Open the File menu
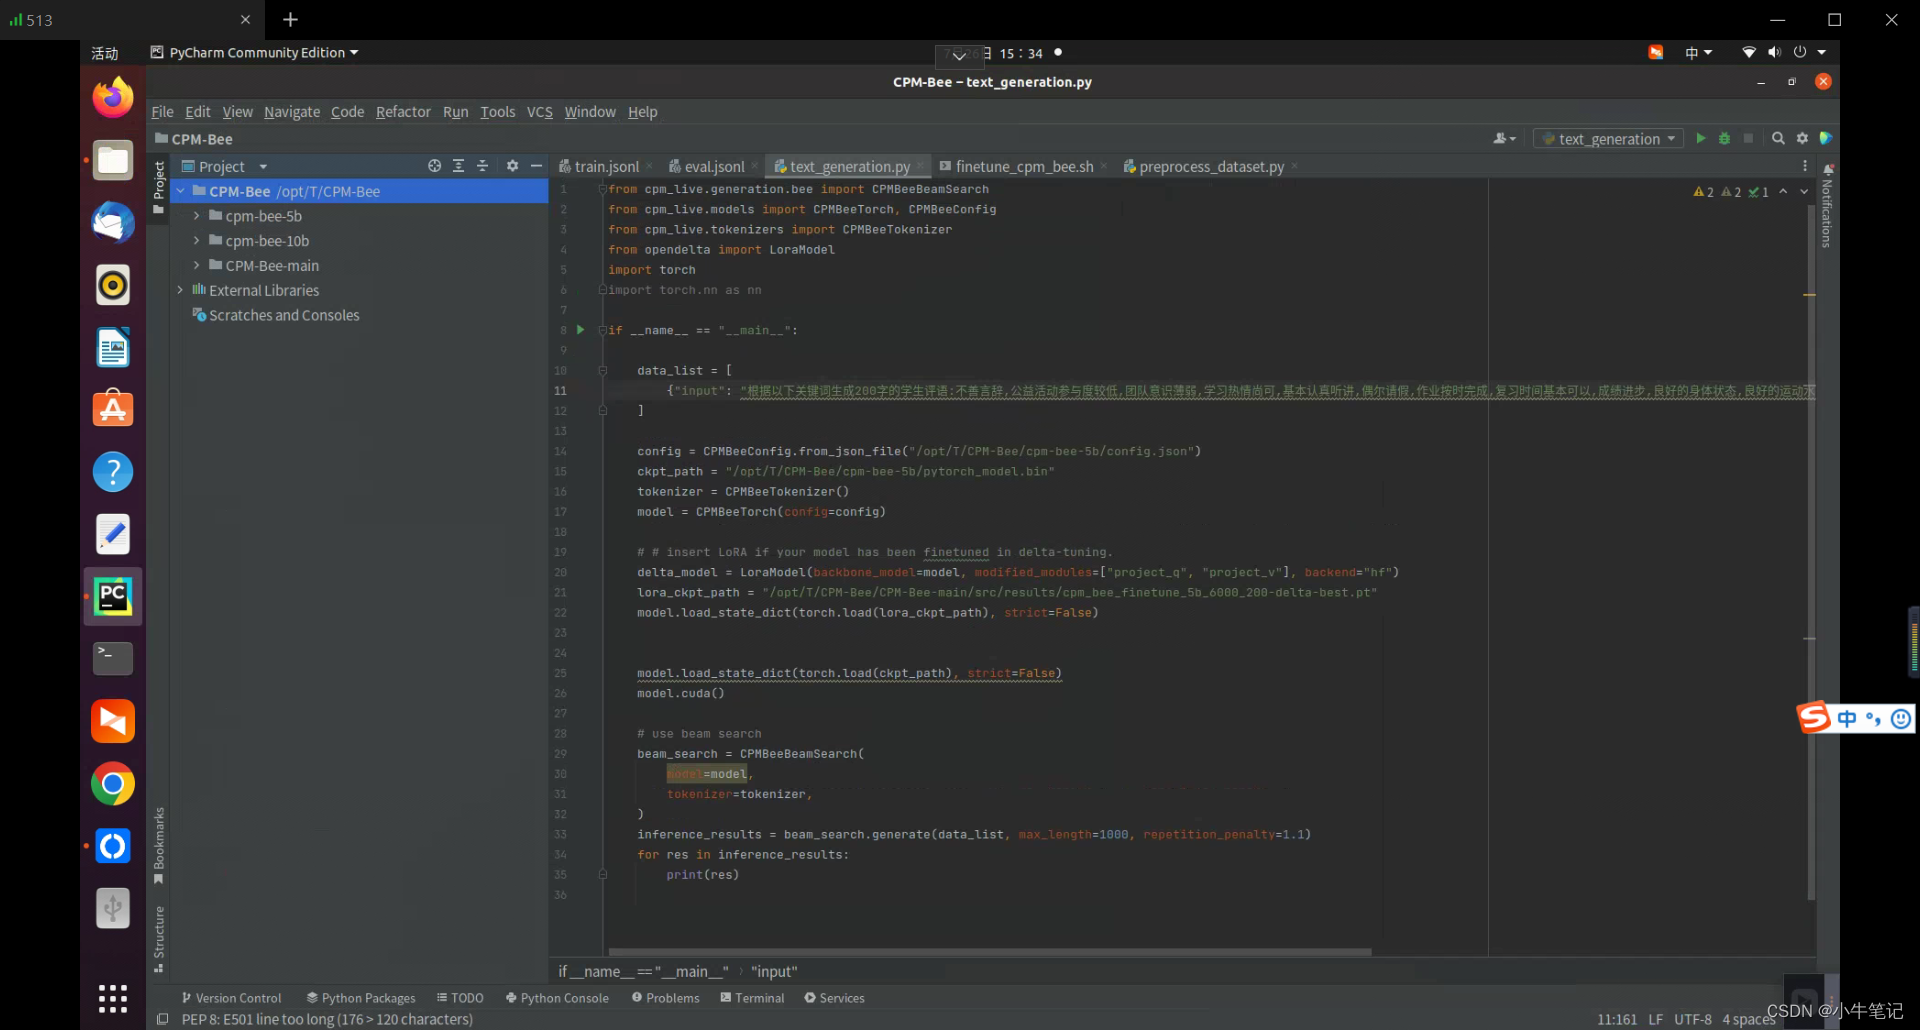The image size is (1920, 1030). pos(162,112)
